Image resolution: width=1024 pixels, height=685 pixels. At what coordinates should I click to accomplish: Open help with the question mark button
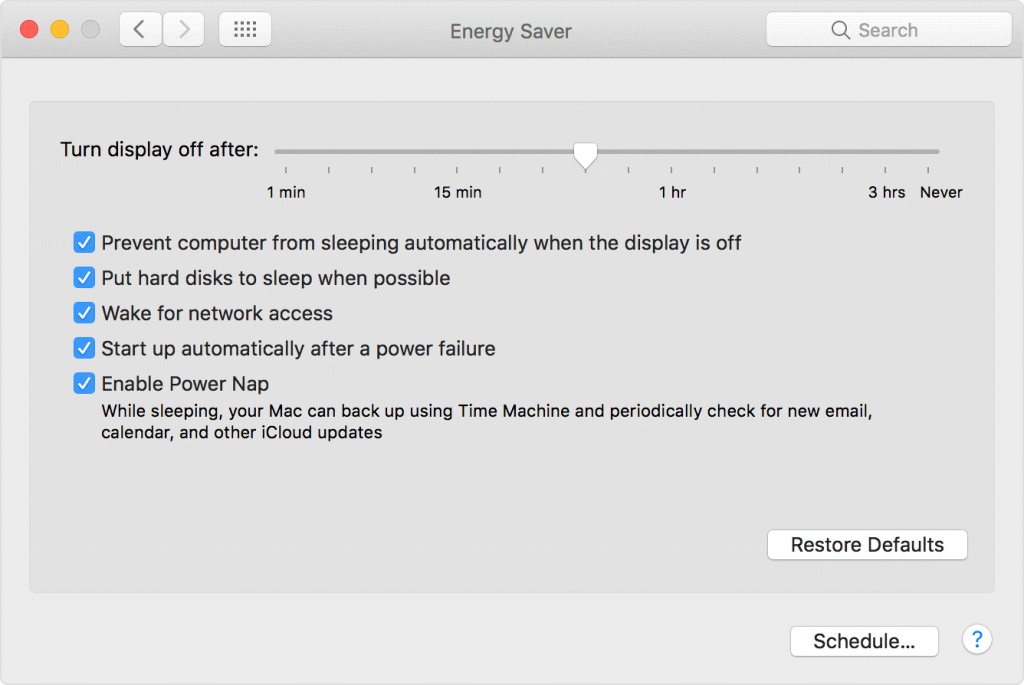click(x=977, y=639)
